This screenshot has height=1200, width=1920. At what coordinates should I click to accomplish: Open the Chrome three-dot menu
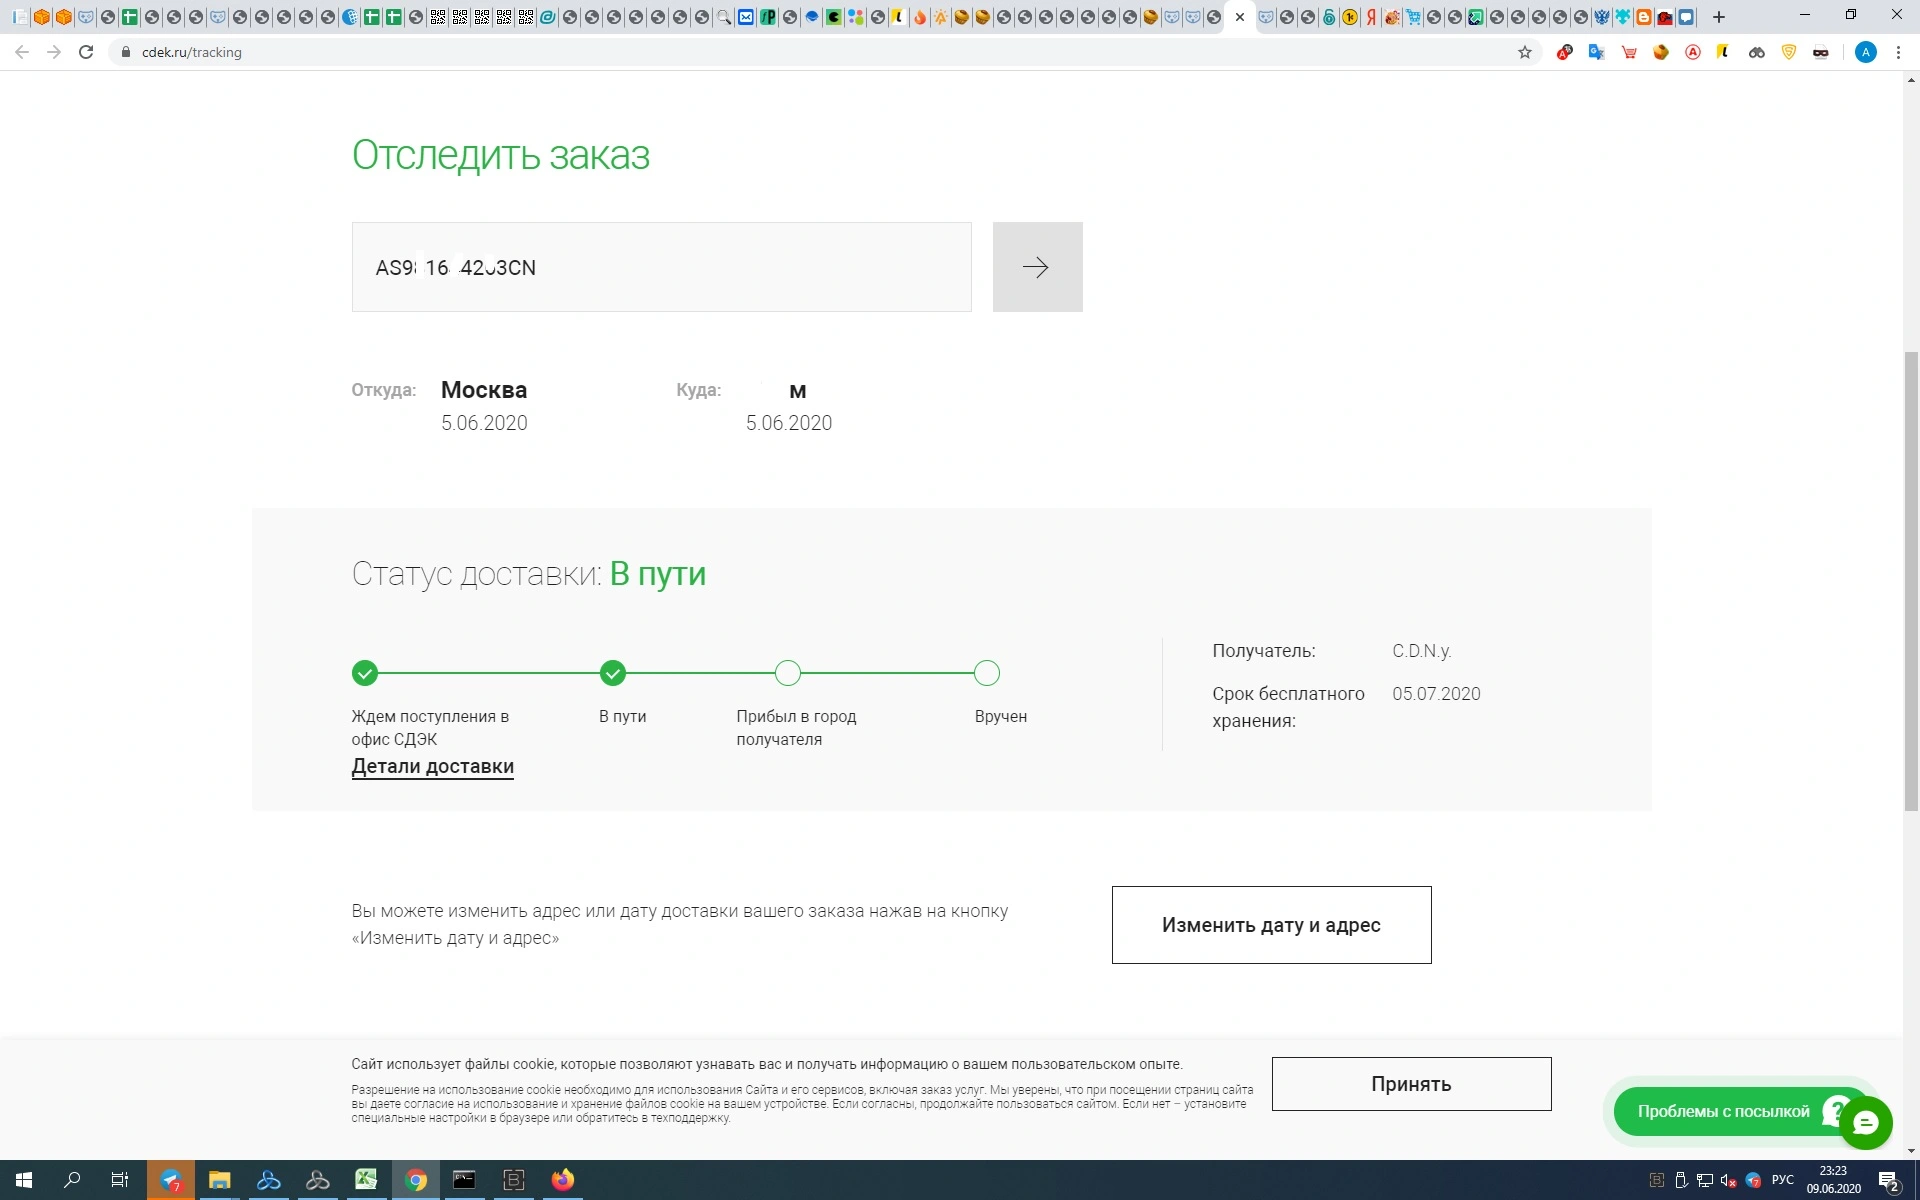point(1898,52)
